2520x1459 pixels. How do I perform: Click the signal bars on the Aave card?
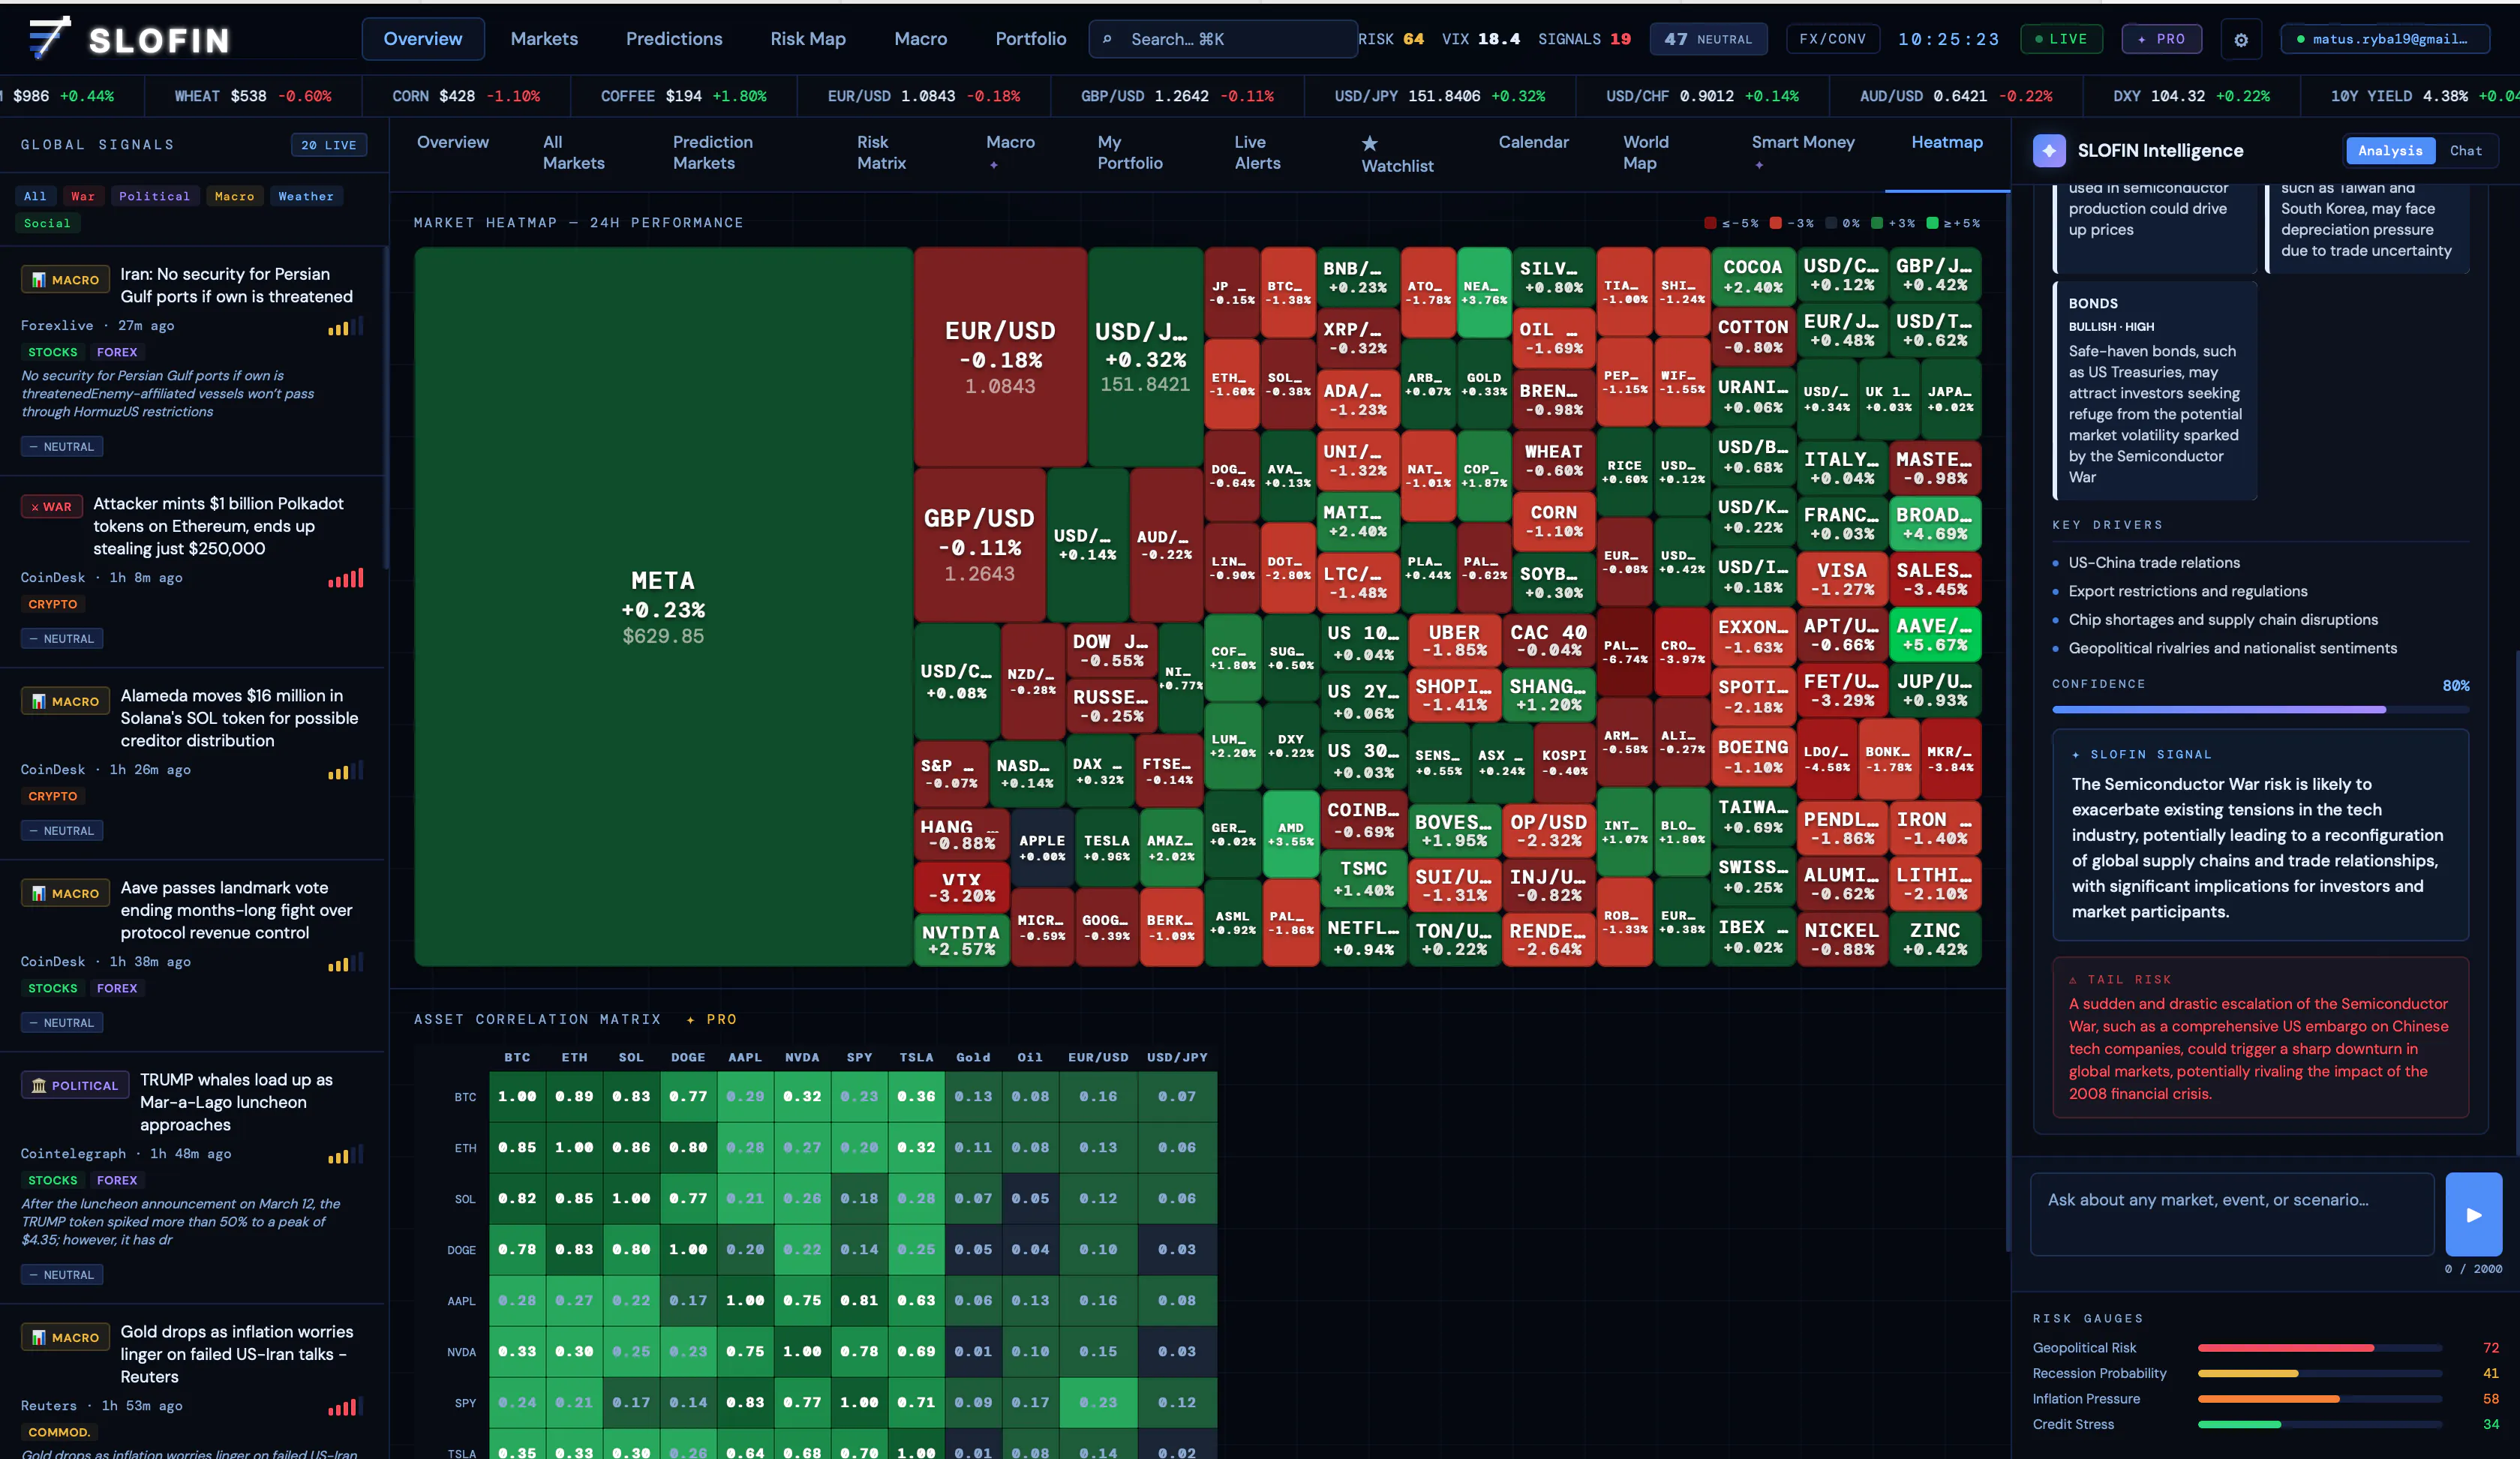(x=346, y=962)
